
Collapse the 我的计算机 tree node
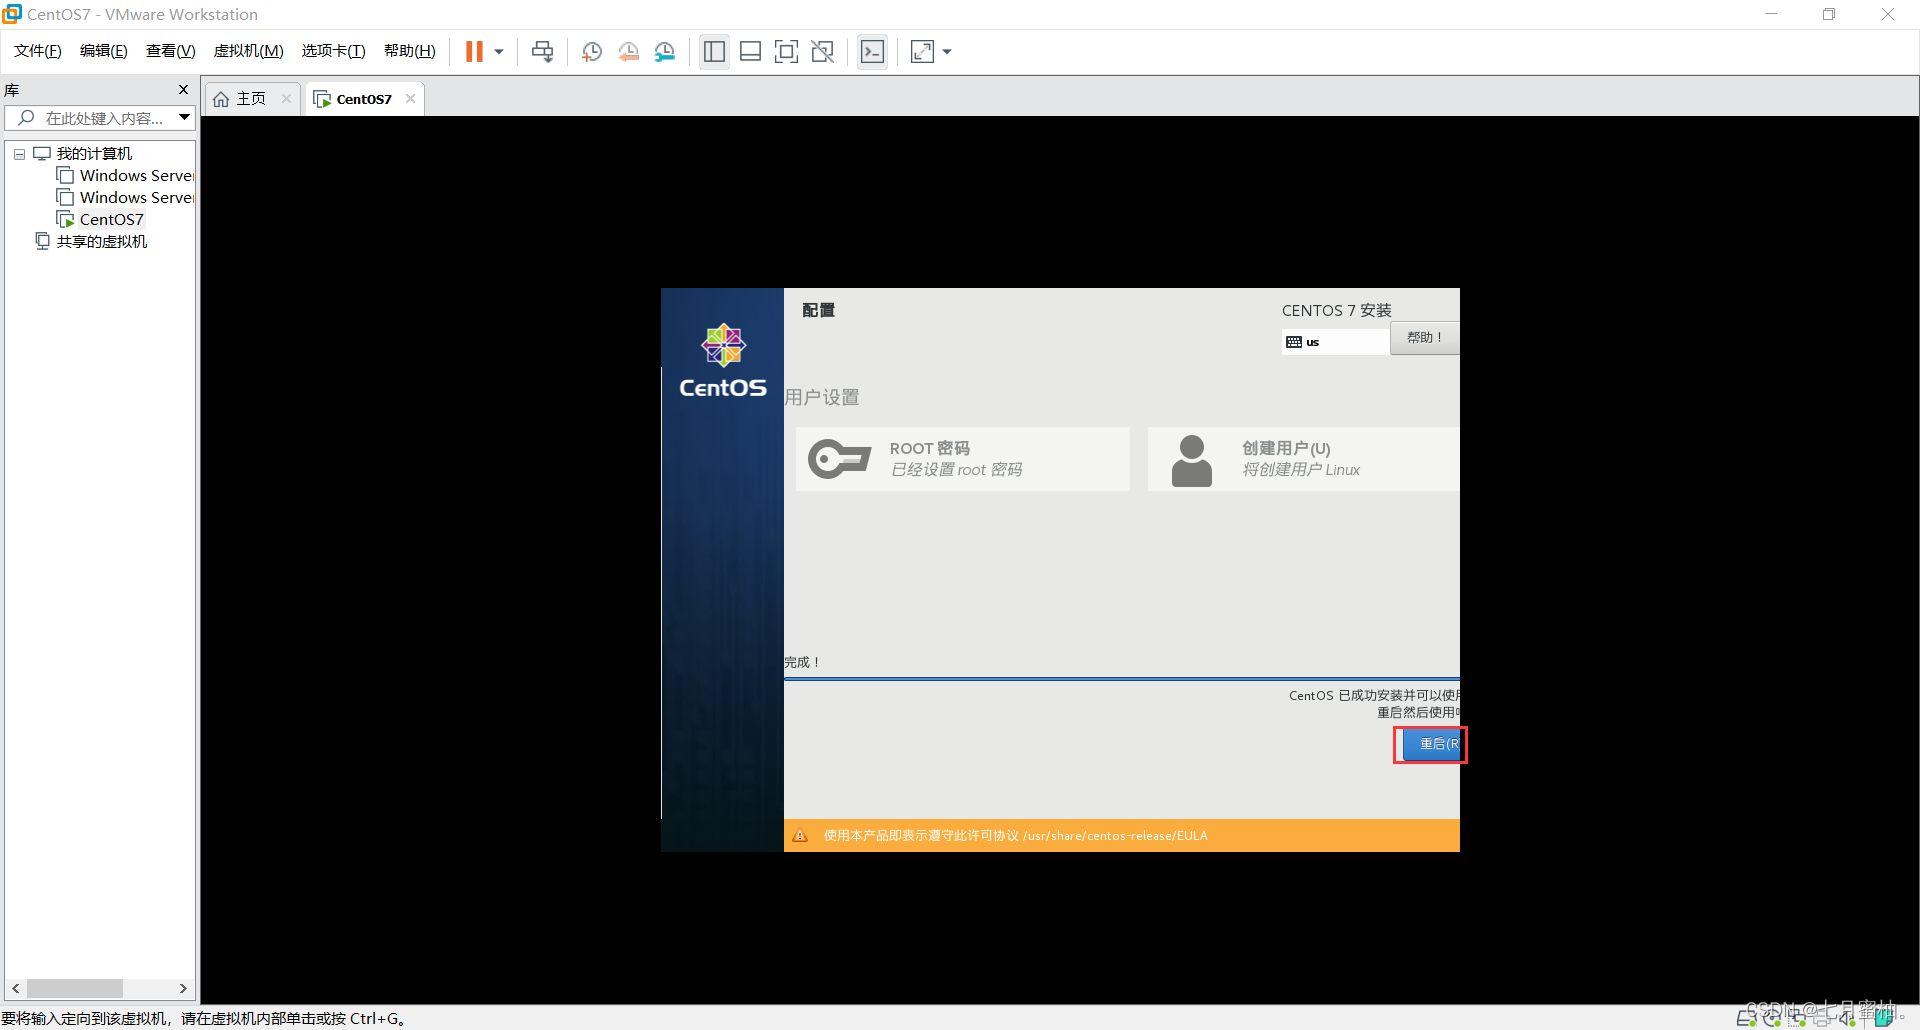click(19, 154)
